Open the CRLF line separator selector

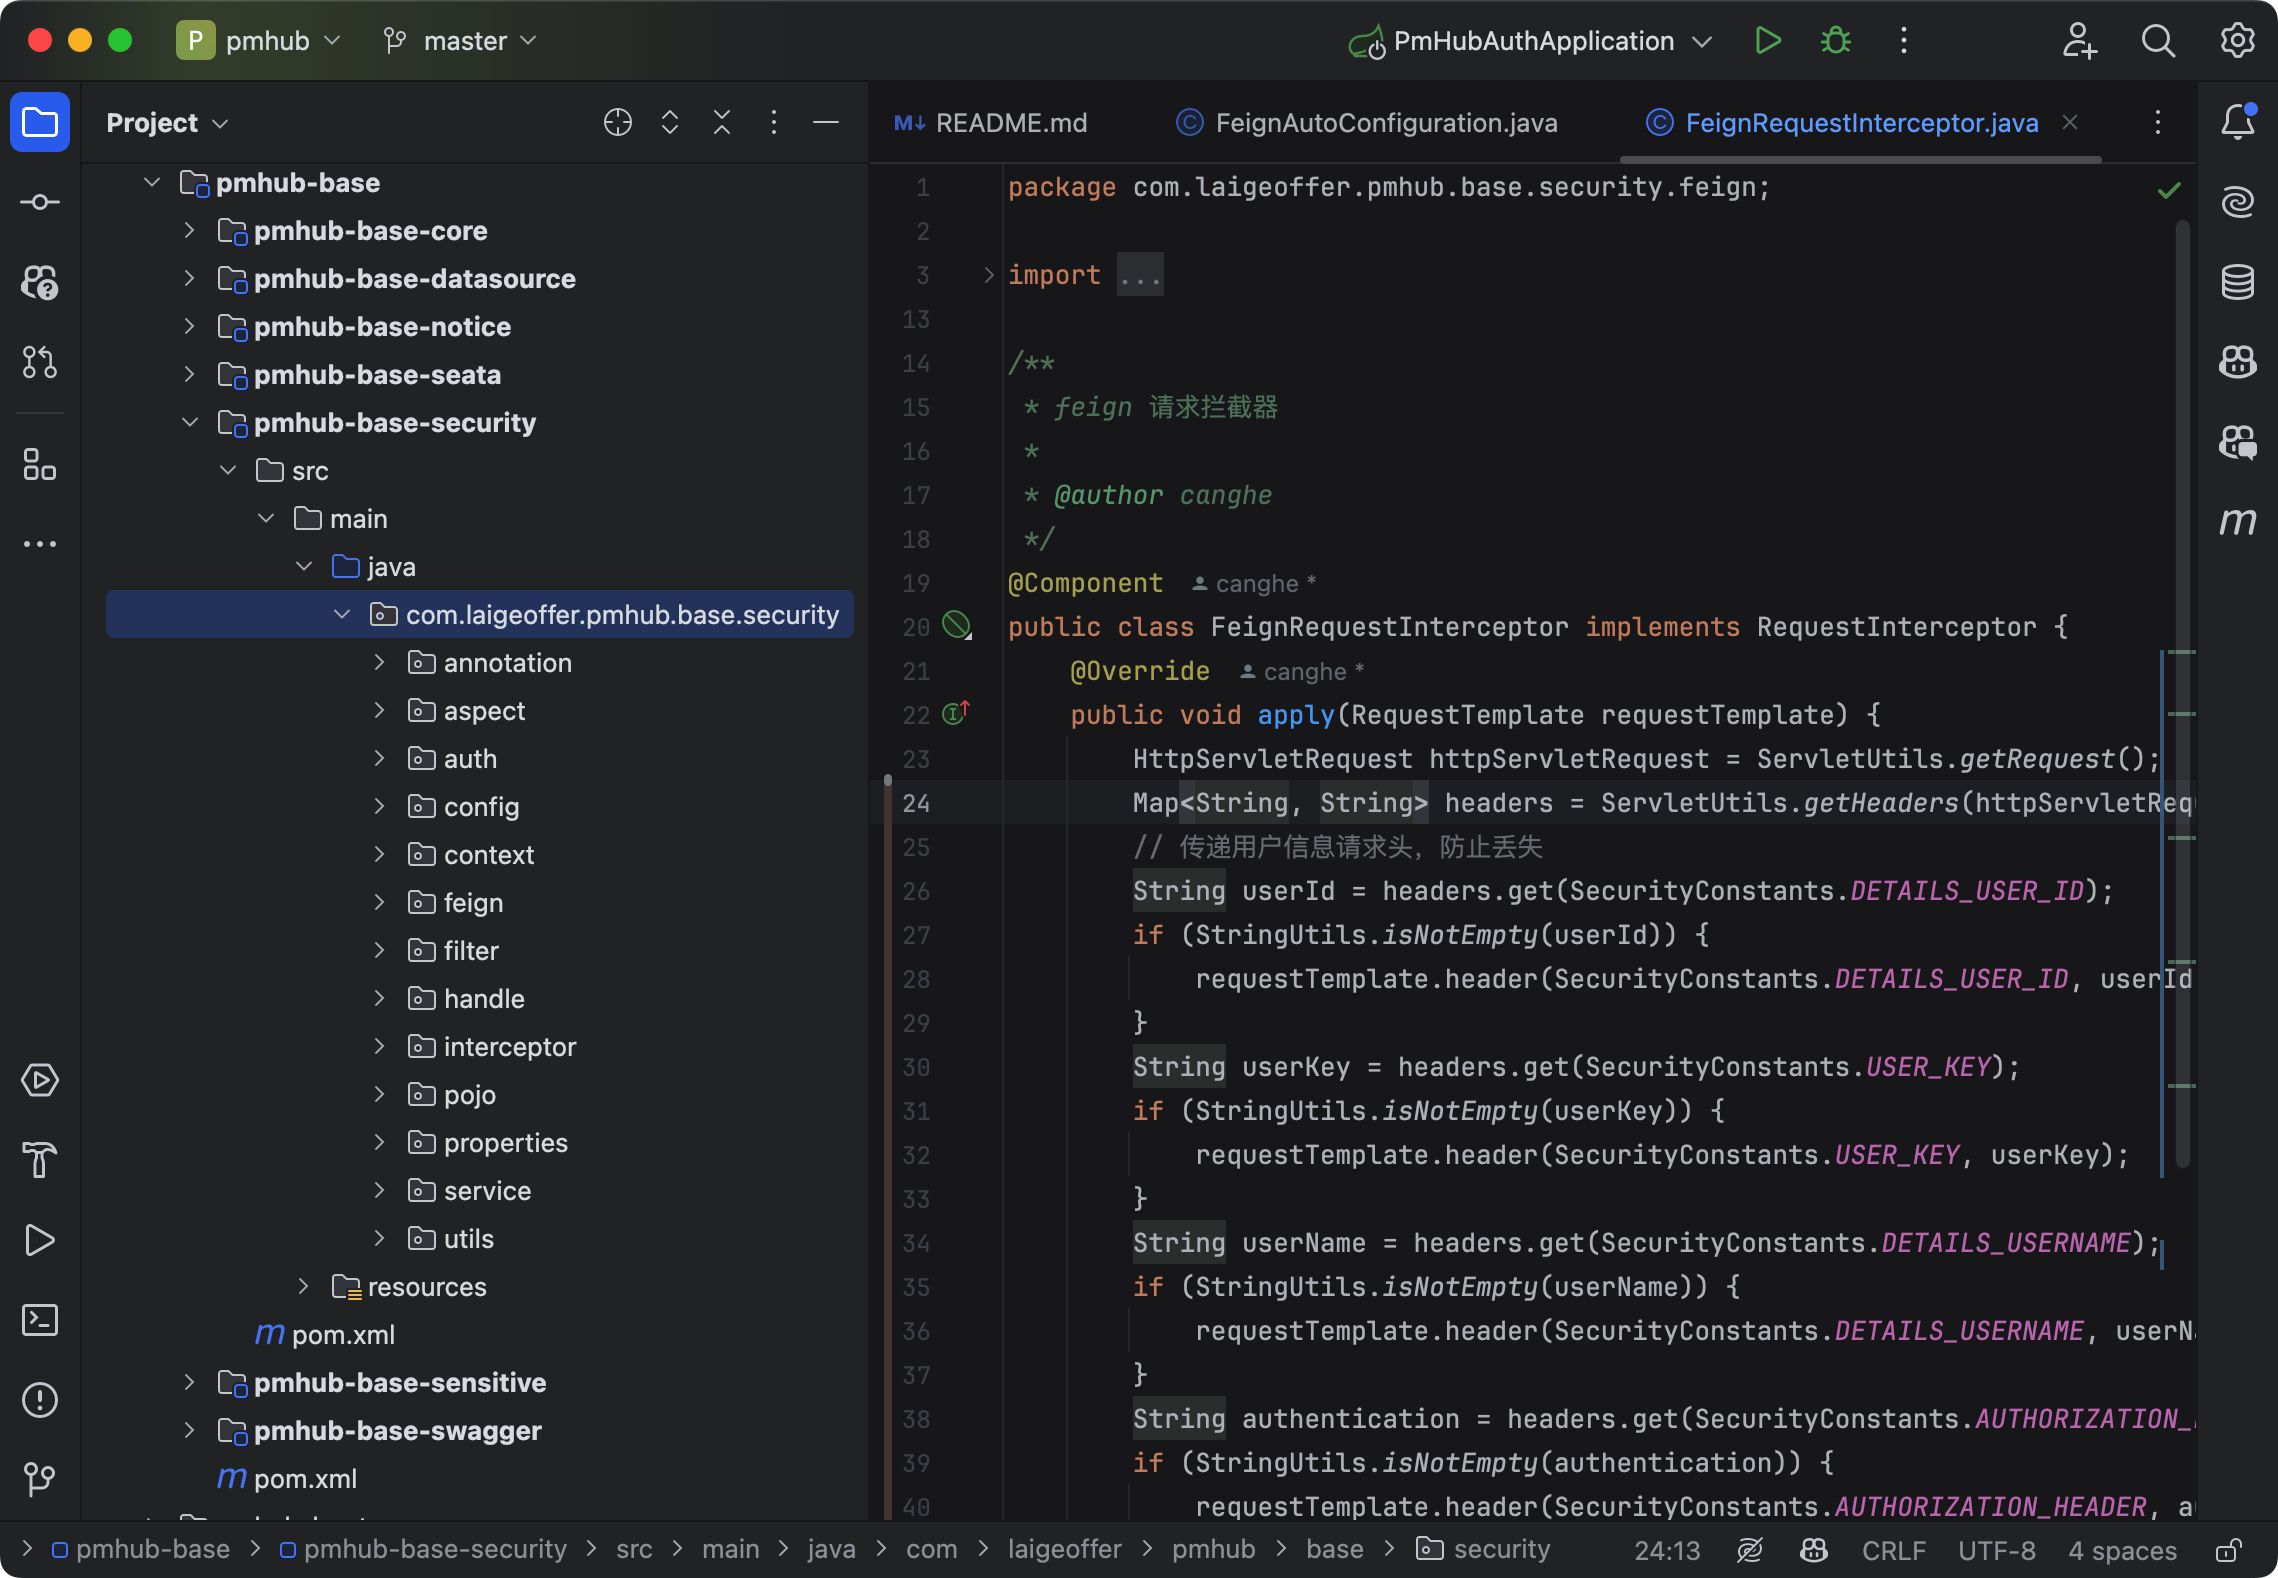tap(1893, 1550)
